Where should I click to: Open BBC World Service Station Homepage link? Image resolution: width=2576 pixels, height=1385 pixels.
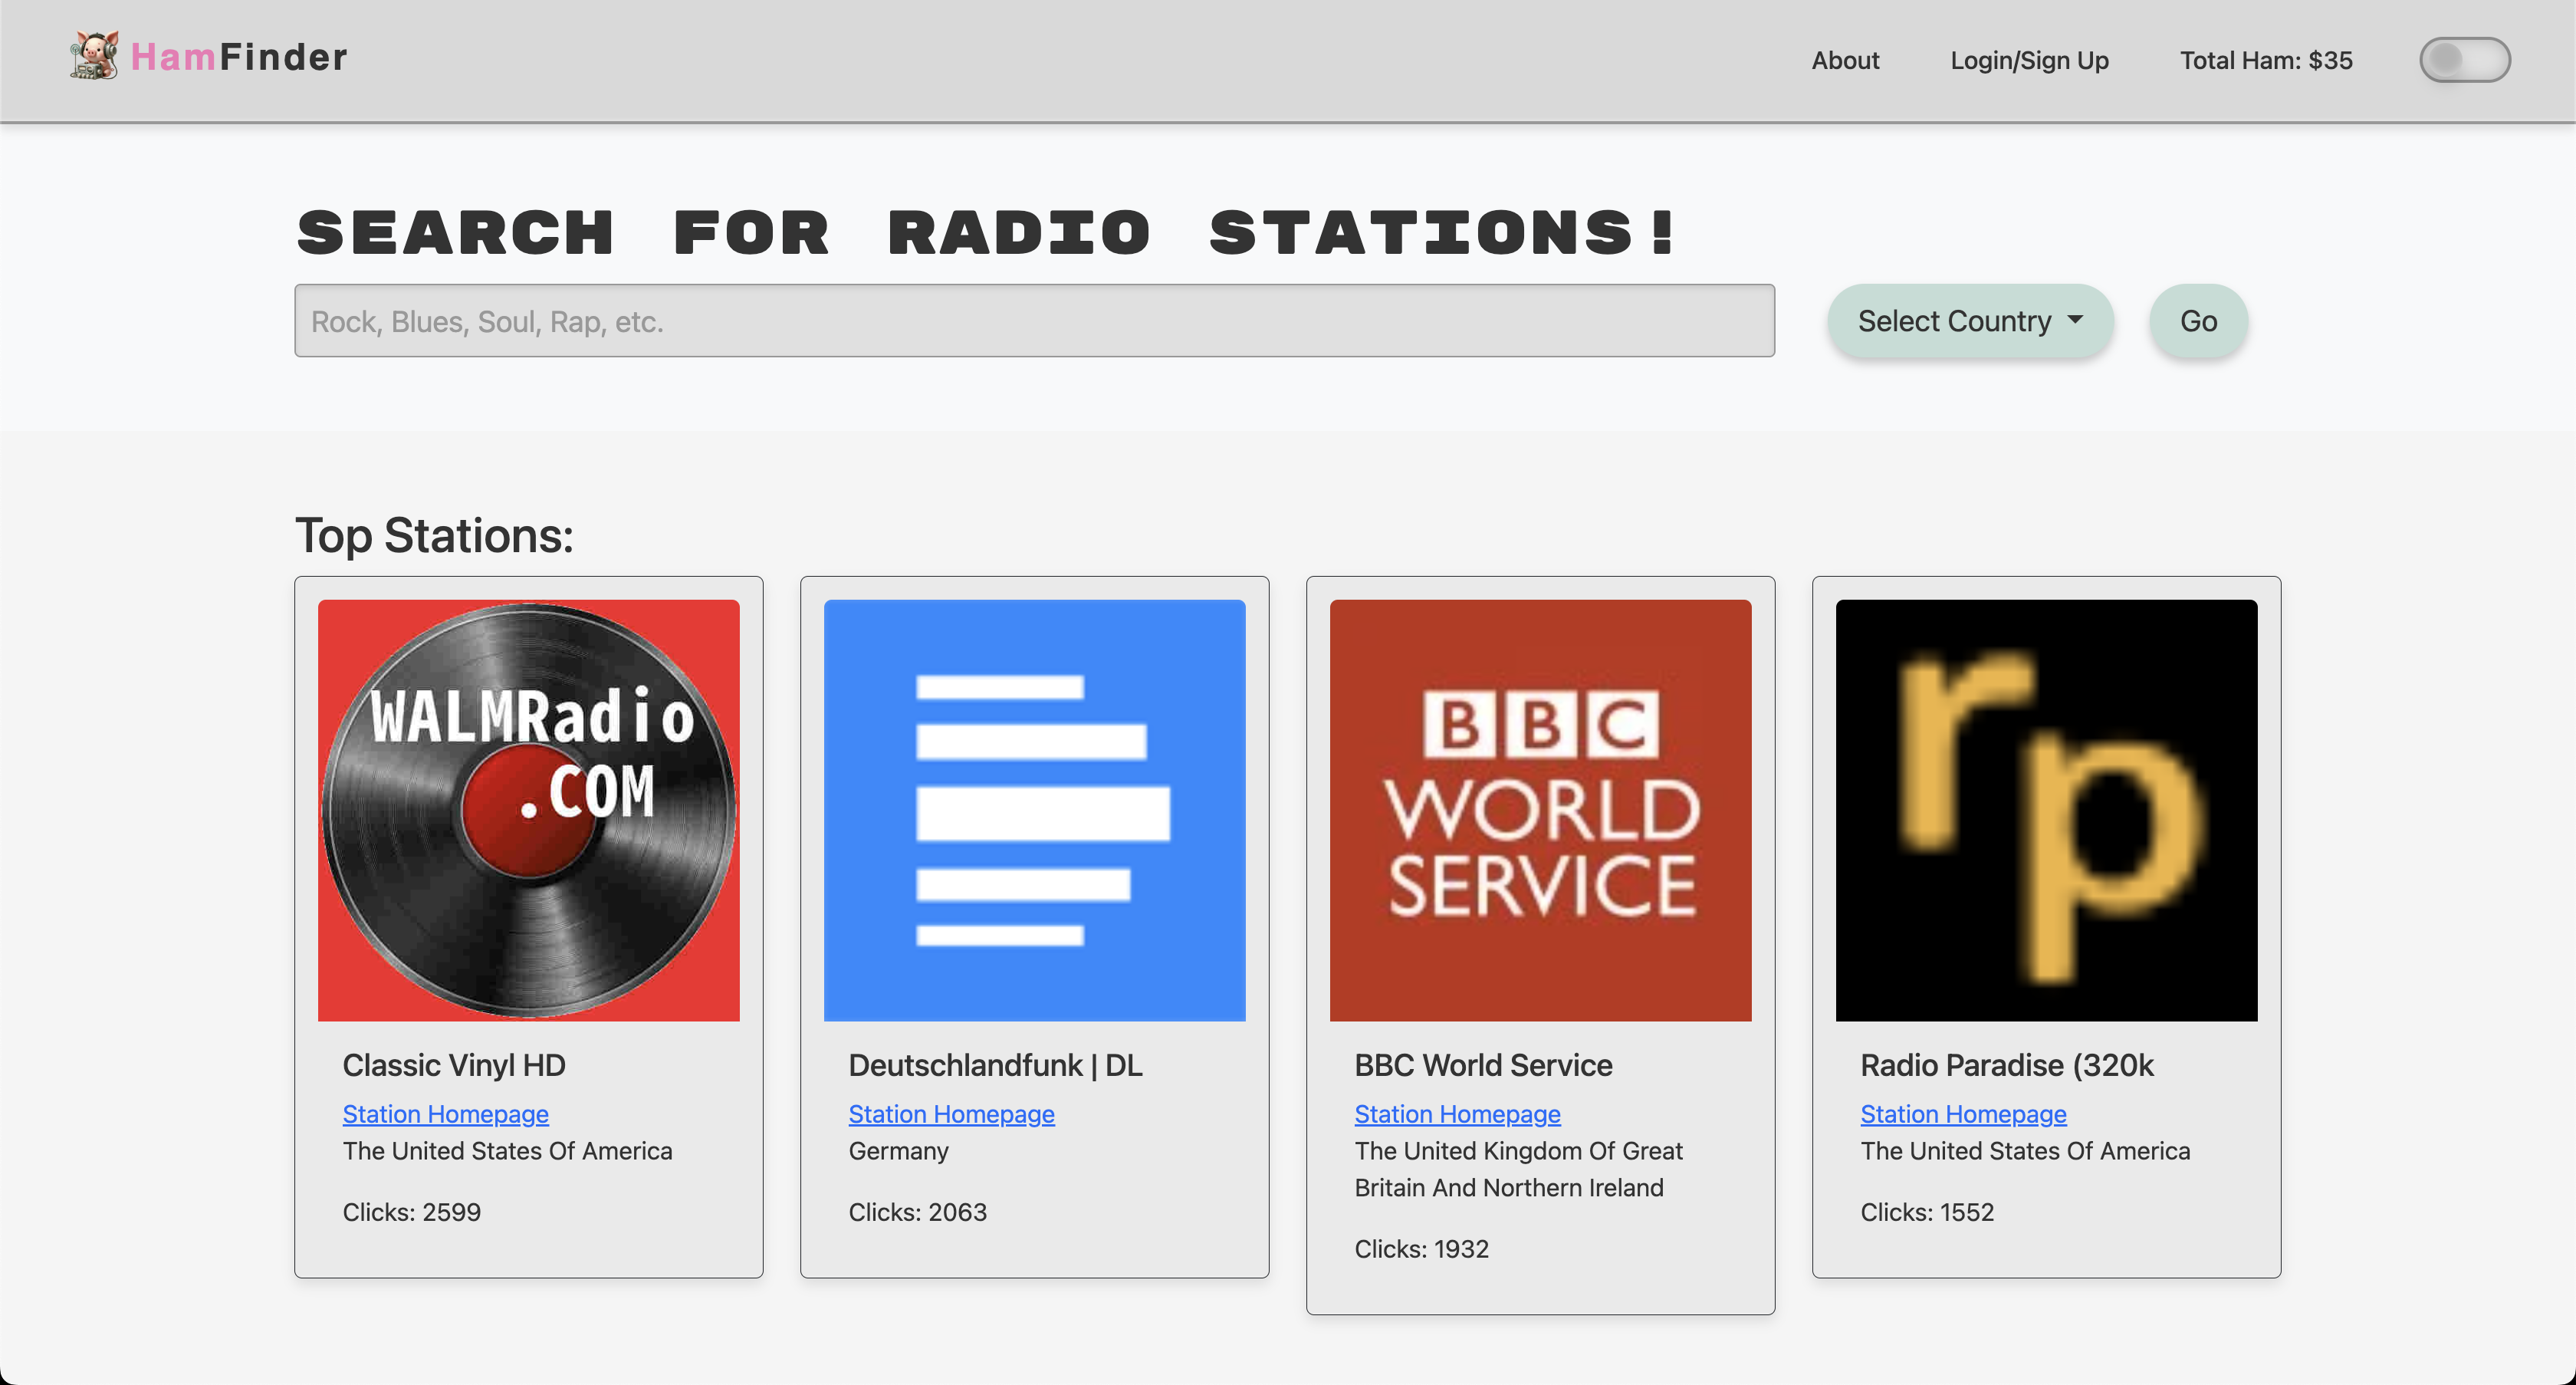[x=1457, y=1114]
